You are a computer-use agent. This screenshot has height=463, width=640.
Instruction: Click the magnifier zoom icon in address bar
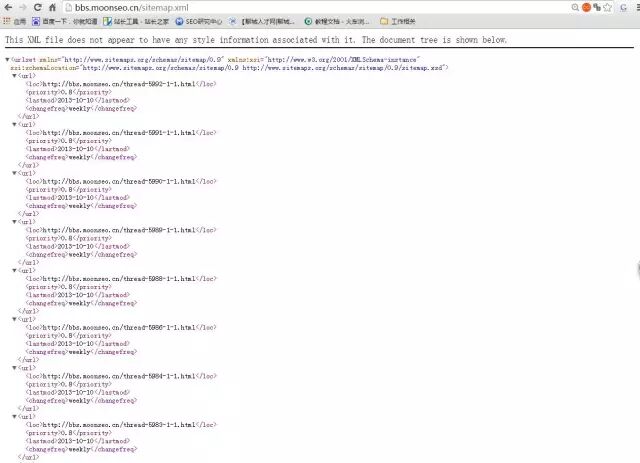pos(575,7)
